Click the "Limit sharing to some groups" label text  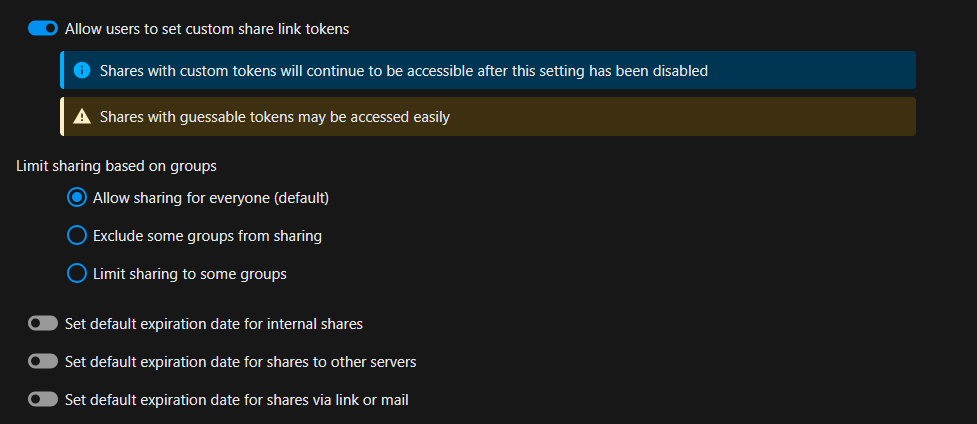point(190,274)
